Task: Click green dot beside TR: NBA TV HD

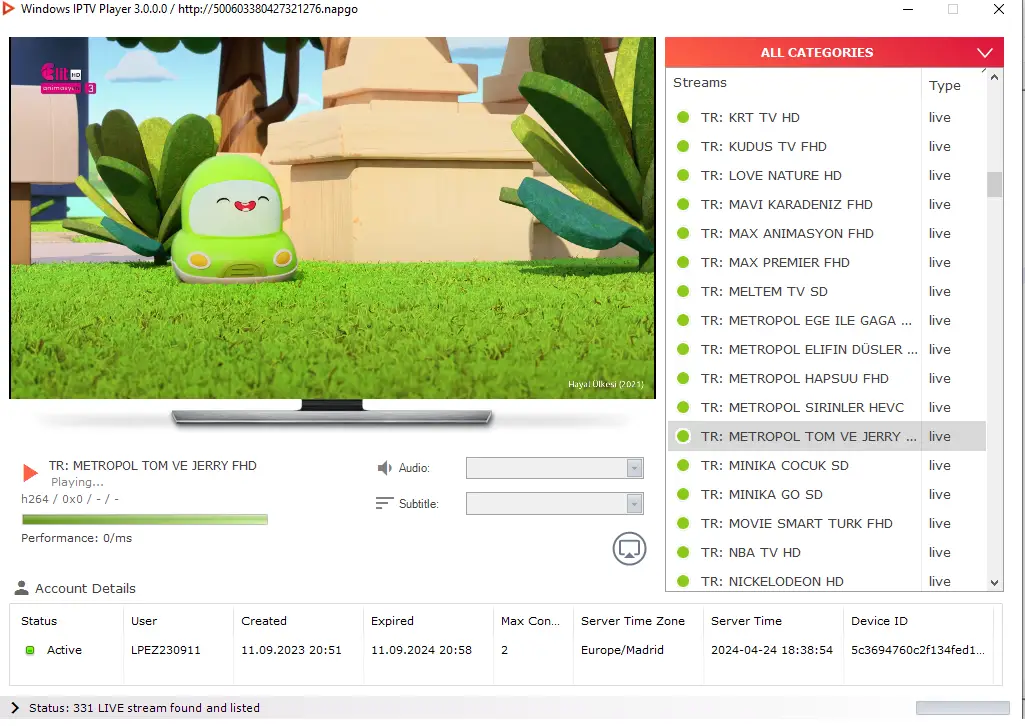Action: point(683,552)
